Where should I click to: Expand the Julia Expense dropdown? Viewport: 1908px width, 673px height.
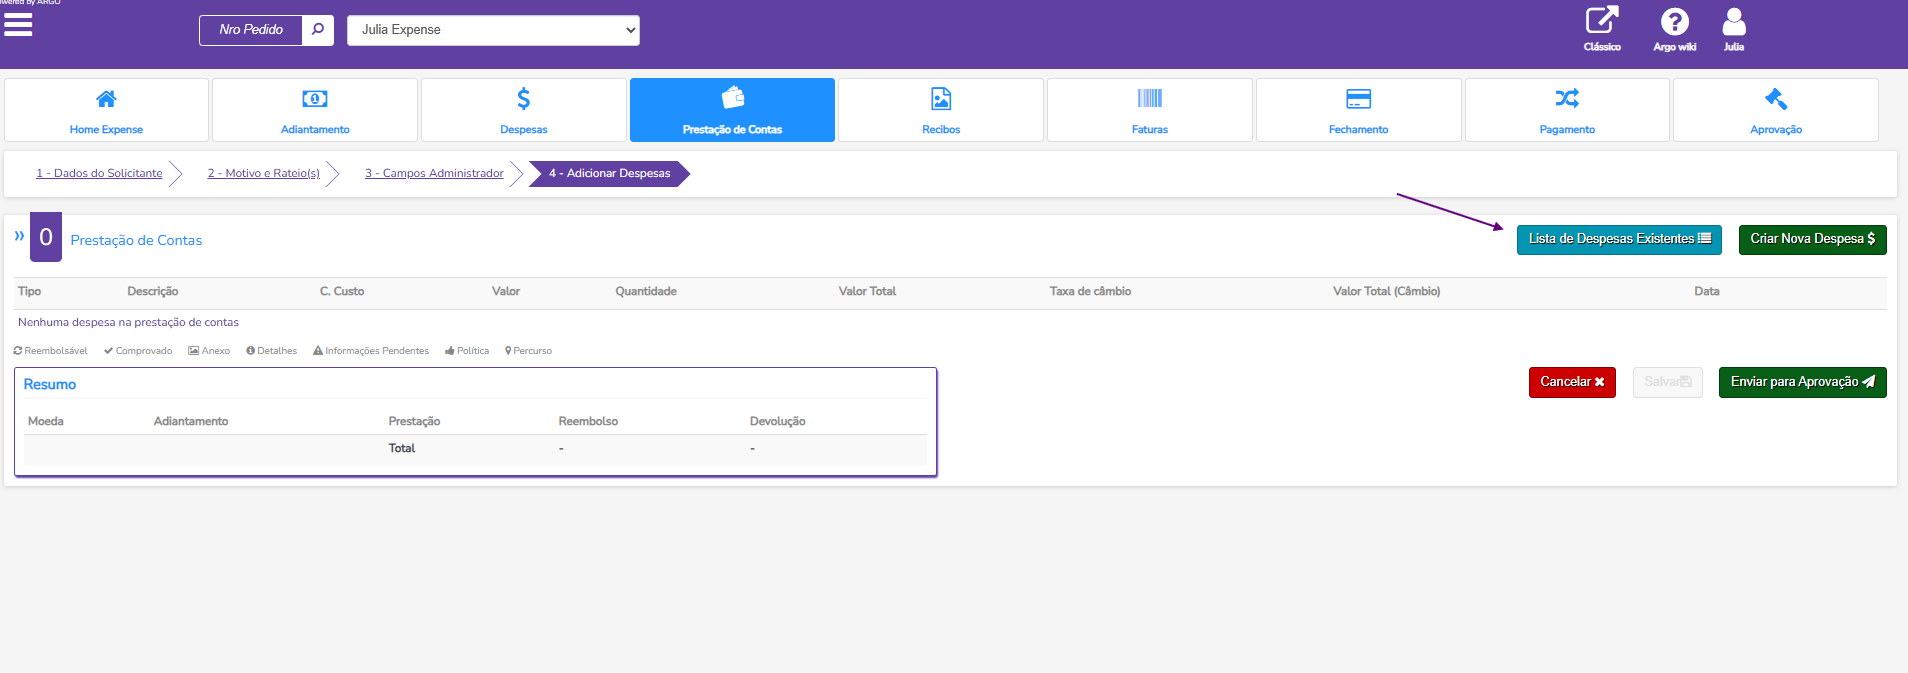click(x=493, y=30)
